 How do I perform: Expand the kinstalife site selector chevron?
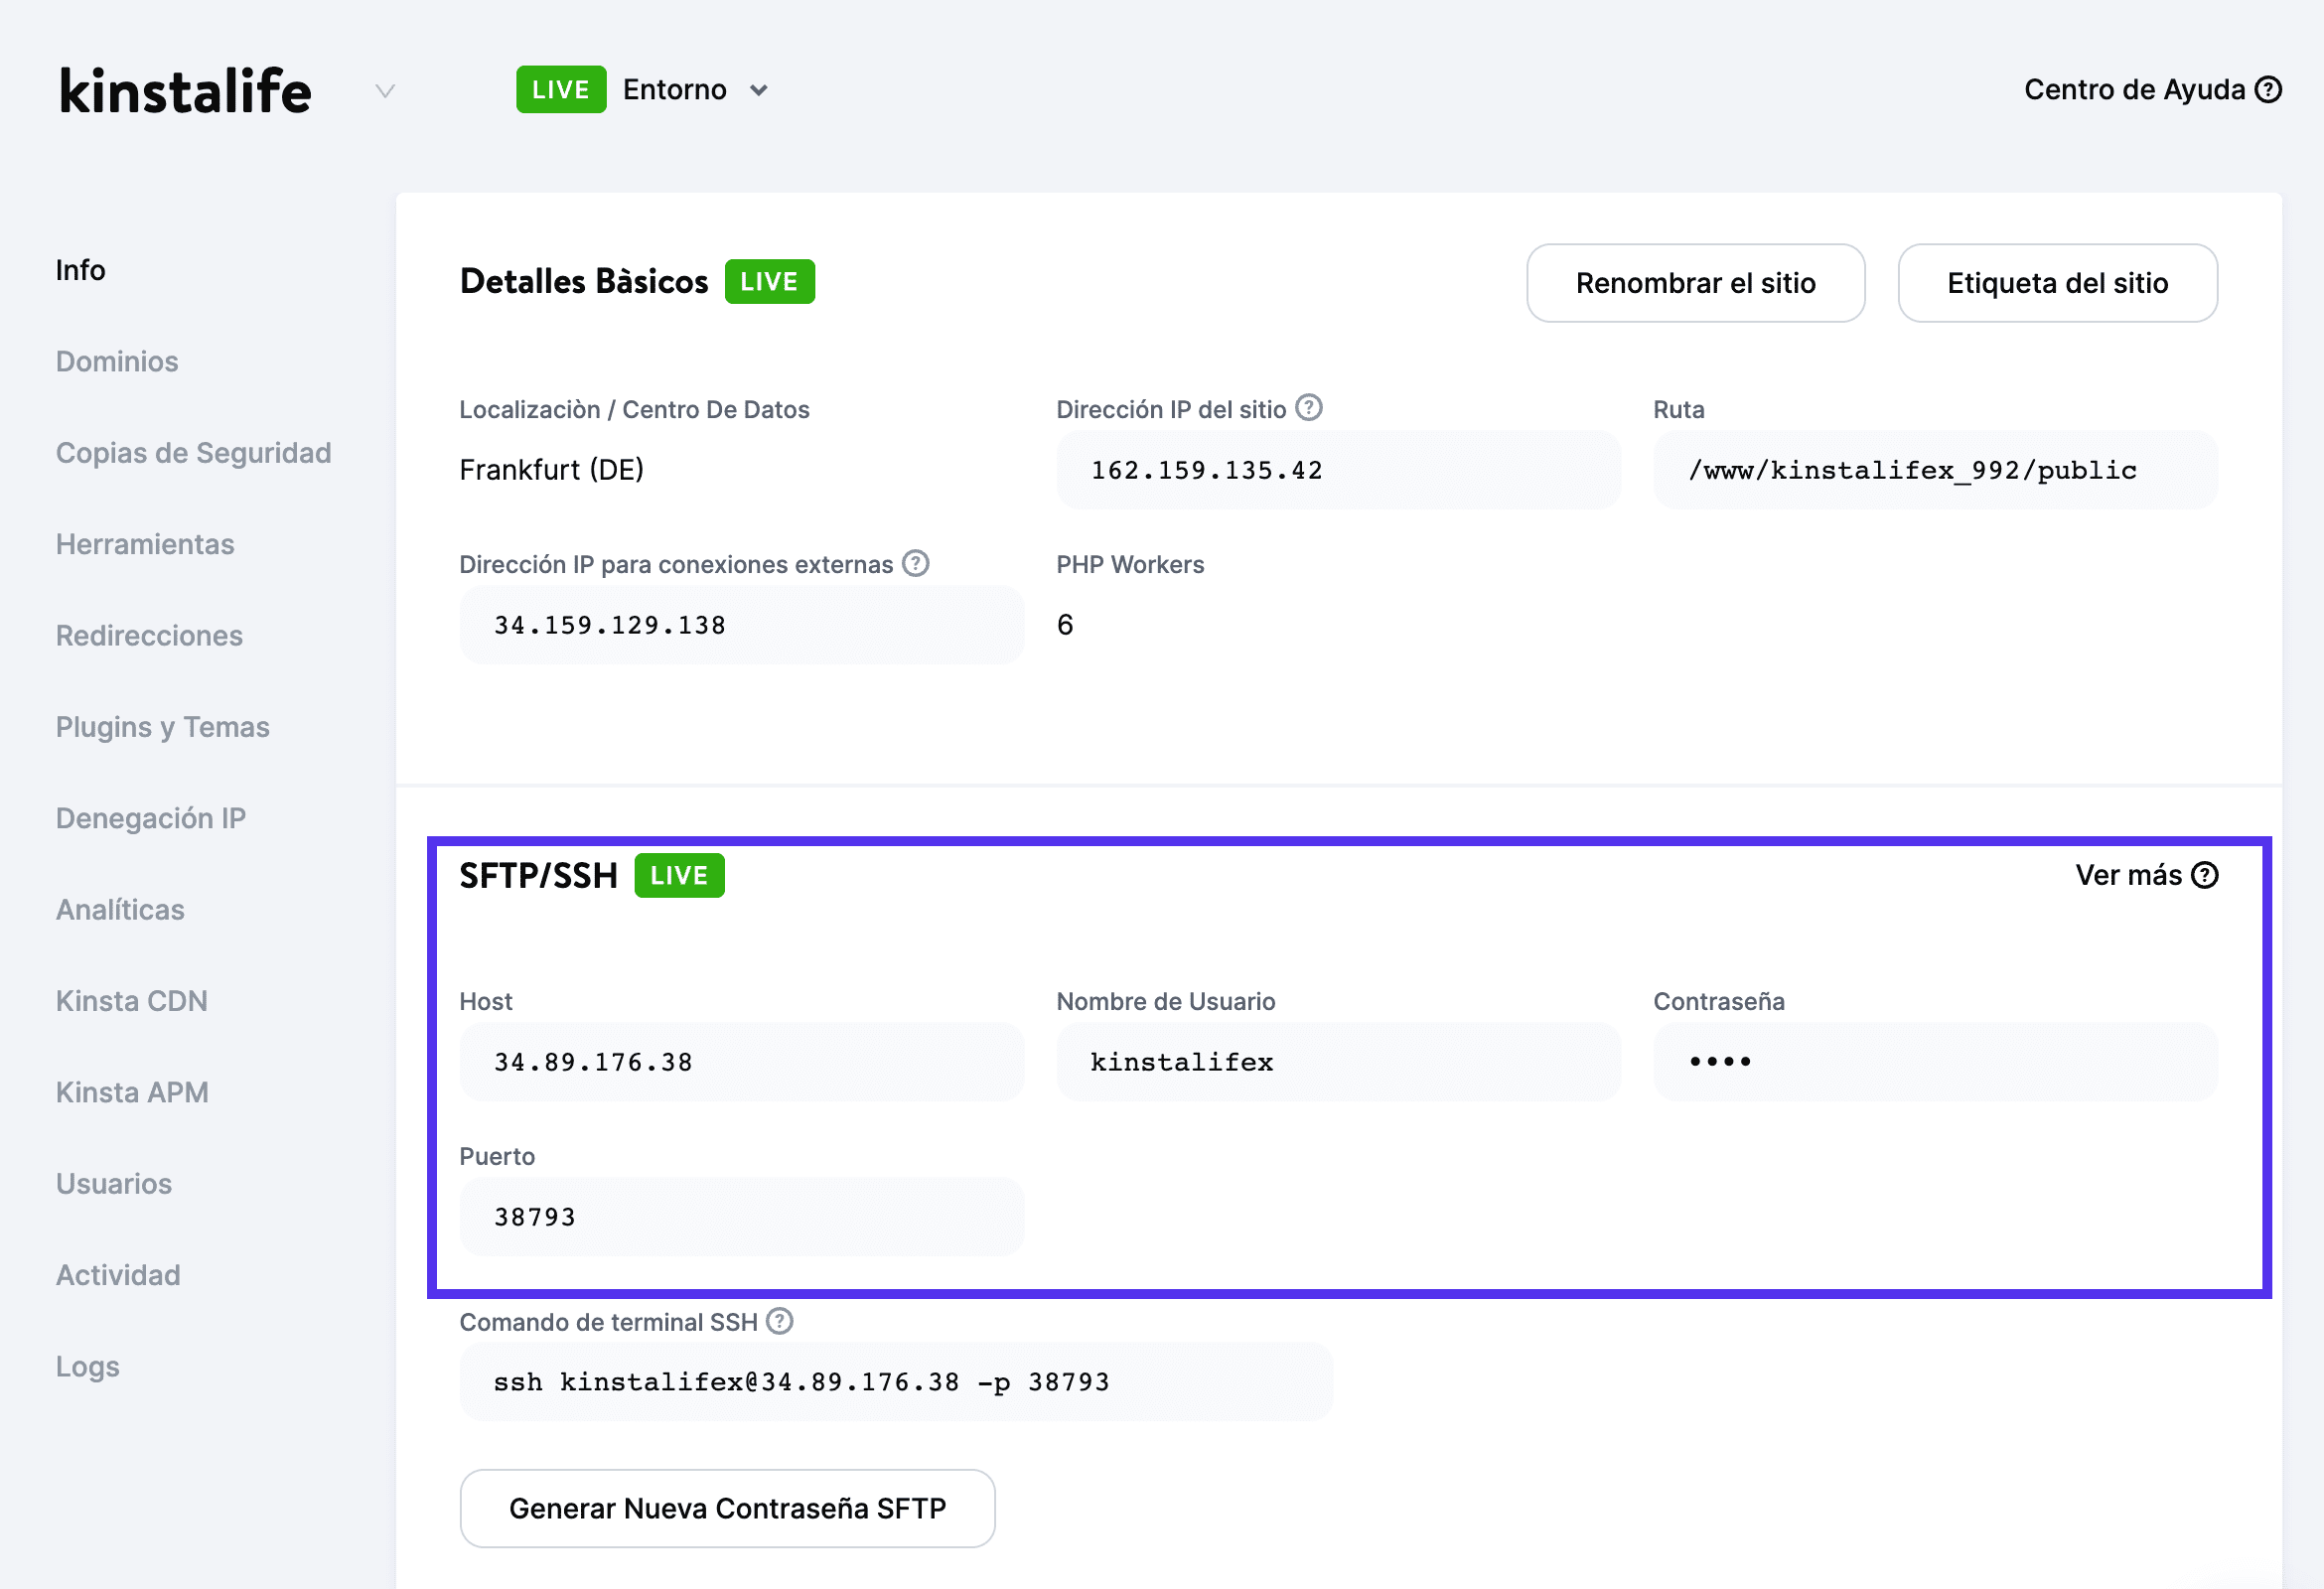[x=385, y=90]
